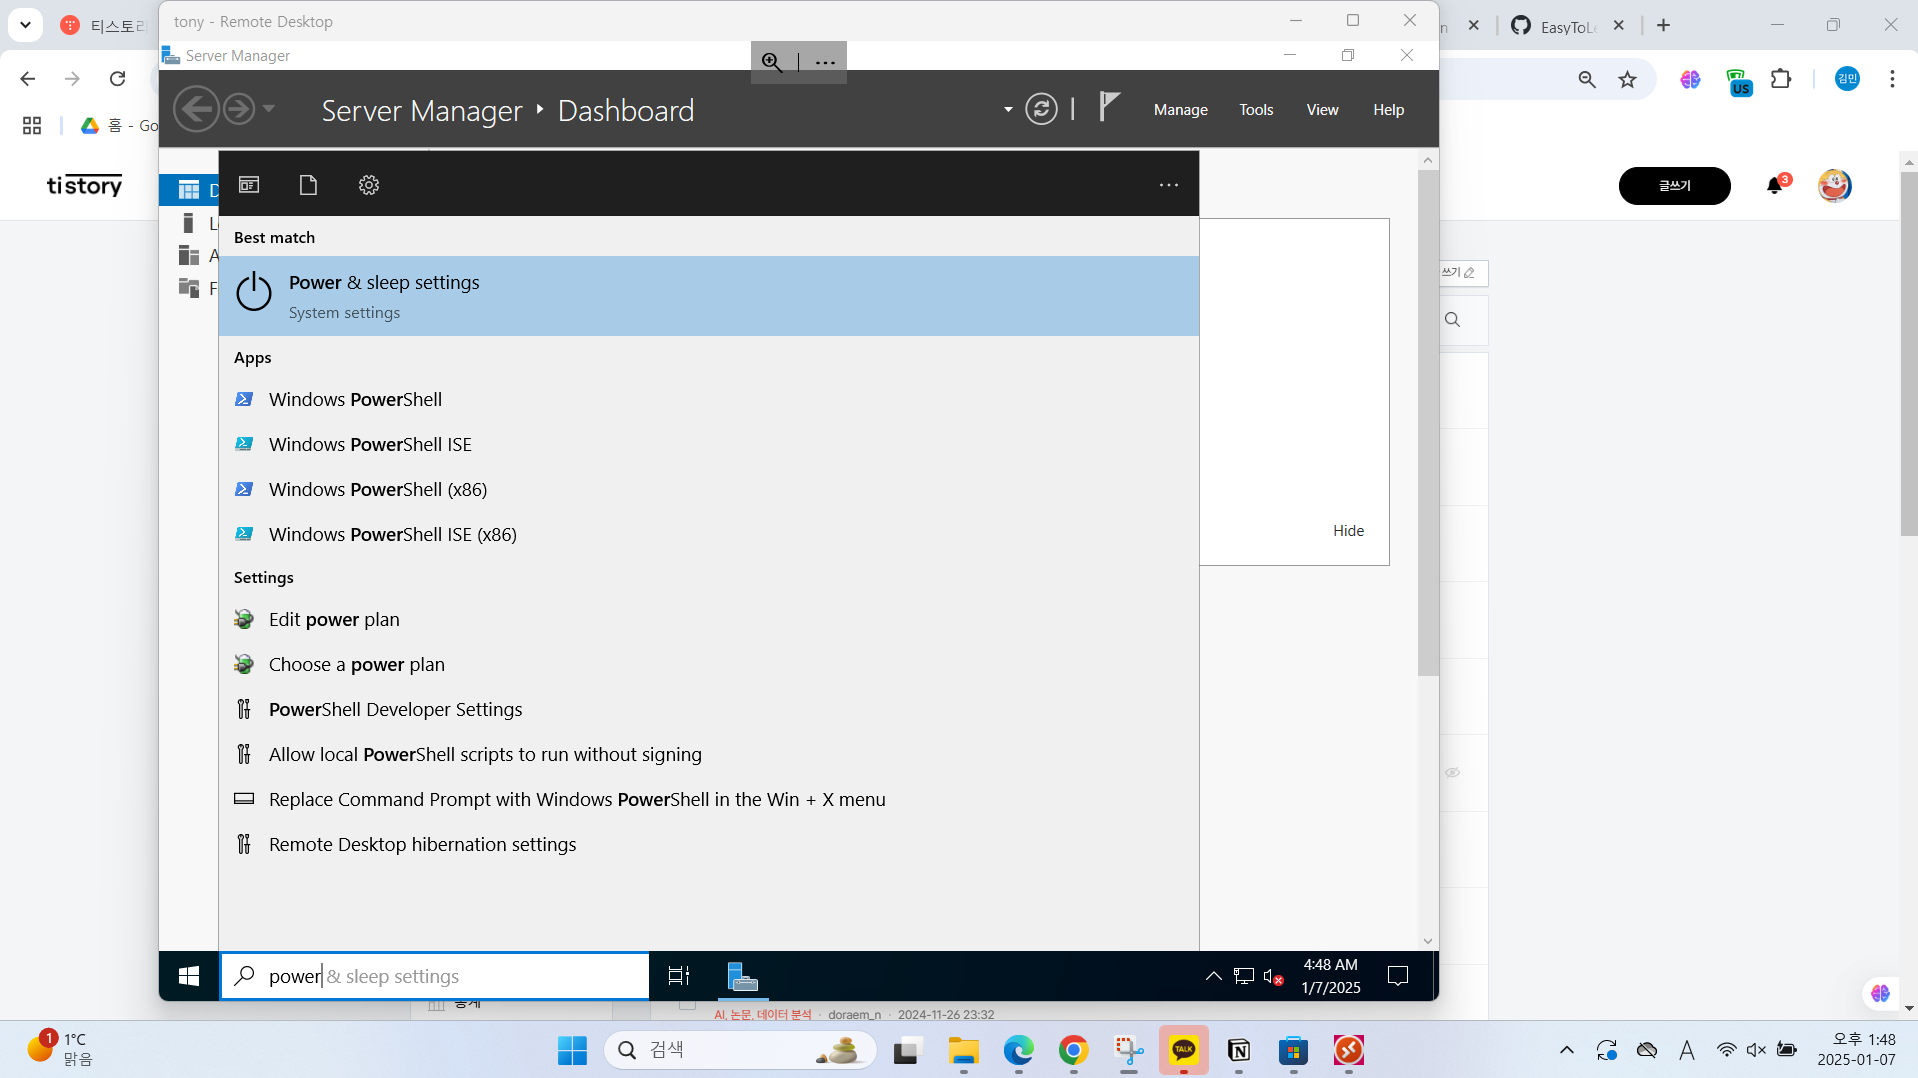Reload the Chrome page
This screenshot has width=1918, height=1078.
(x=117, y=79)
